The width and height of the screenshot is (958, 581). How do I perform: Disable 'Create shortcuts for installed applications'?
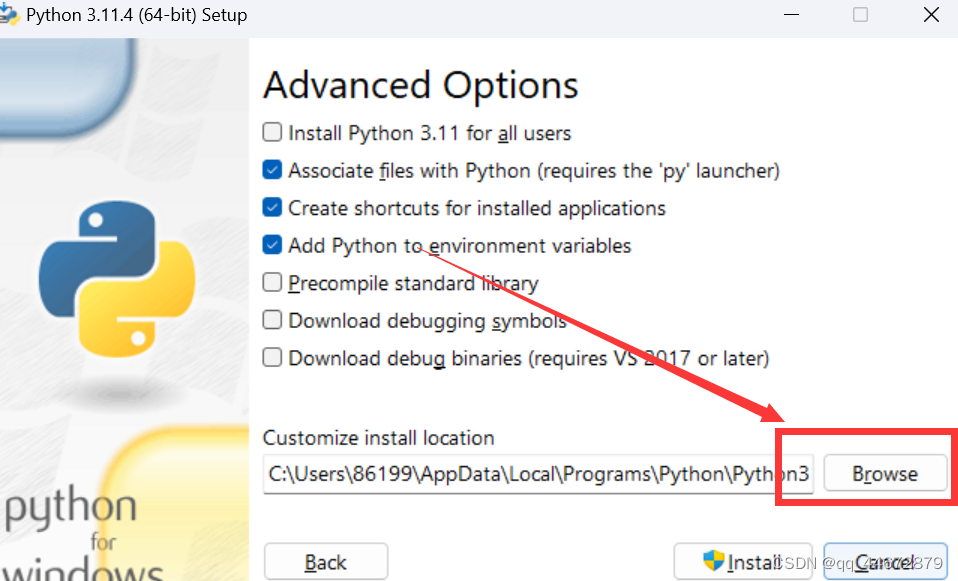271,207
